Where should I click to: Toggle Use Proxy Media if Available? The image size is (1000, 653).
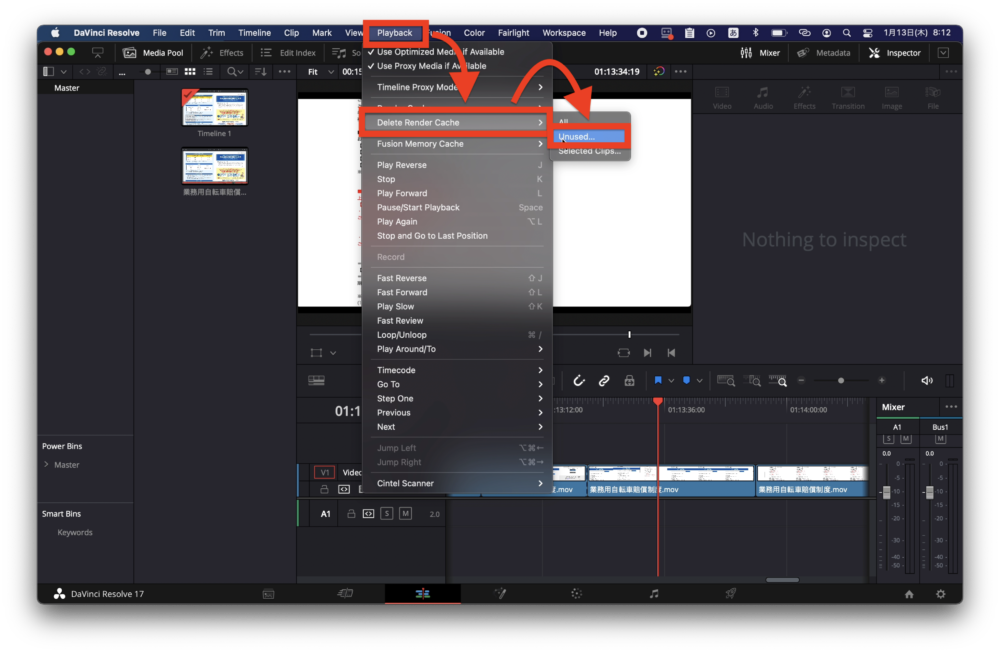(456, 66)
